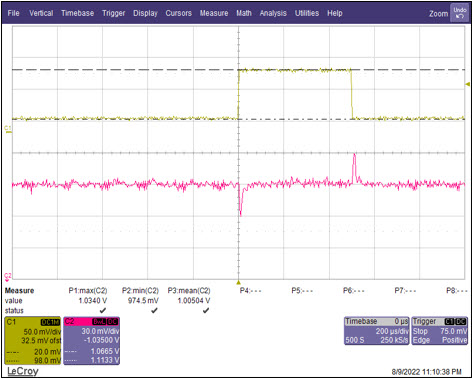
Task: Open the Measure menu
Action: click(214, 13)
